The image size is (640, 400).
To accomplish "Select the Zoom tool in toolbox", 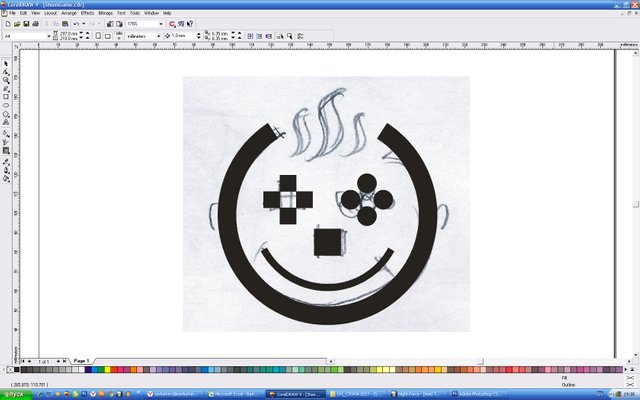I will click(x=6, y=80).
